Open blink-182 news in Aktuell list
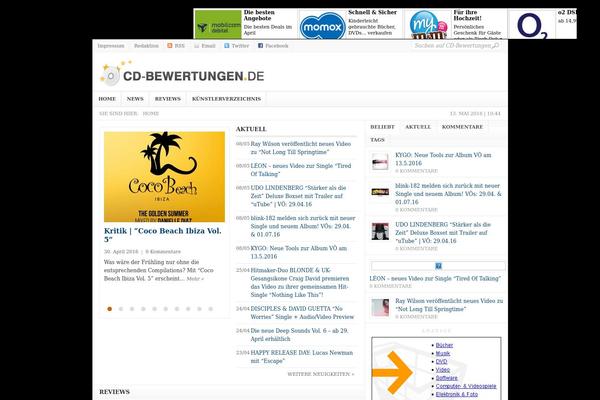 pyautogui.click(x=303, y=226)
